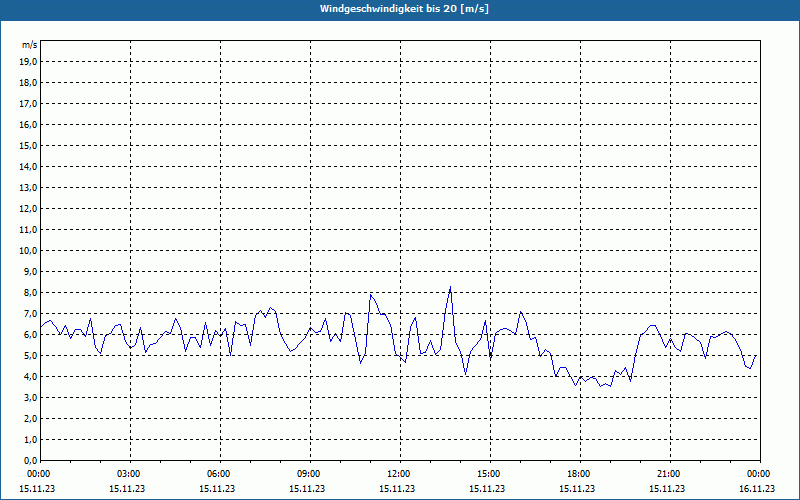Click the '9,0' y-axis label

pyautogui.click(x=30, y=271)
